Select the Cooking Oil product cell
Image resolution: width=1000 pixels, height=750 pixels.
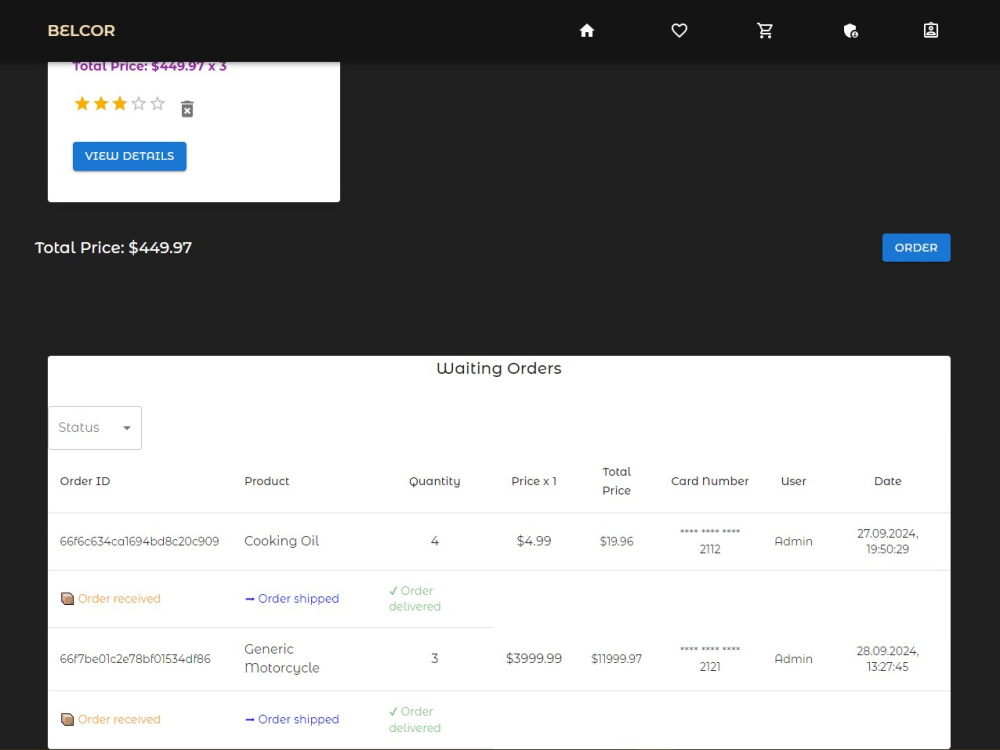point(281,541)
